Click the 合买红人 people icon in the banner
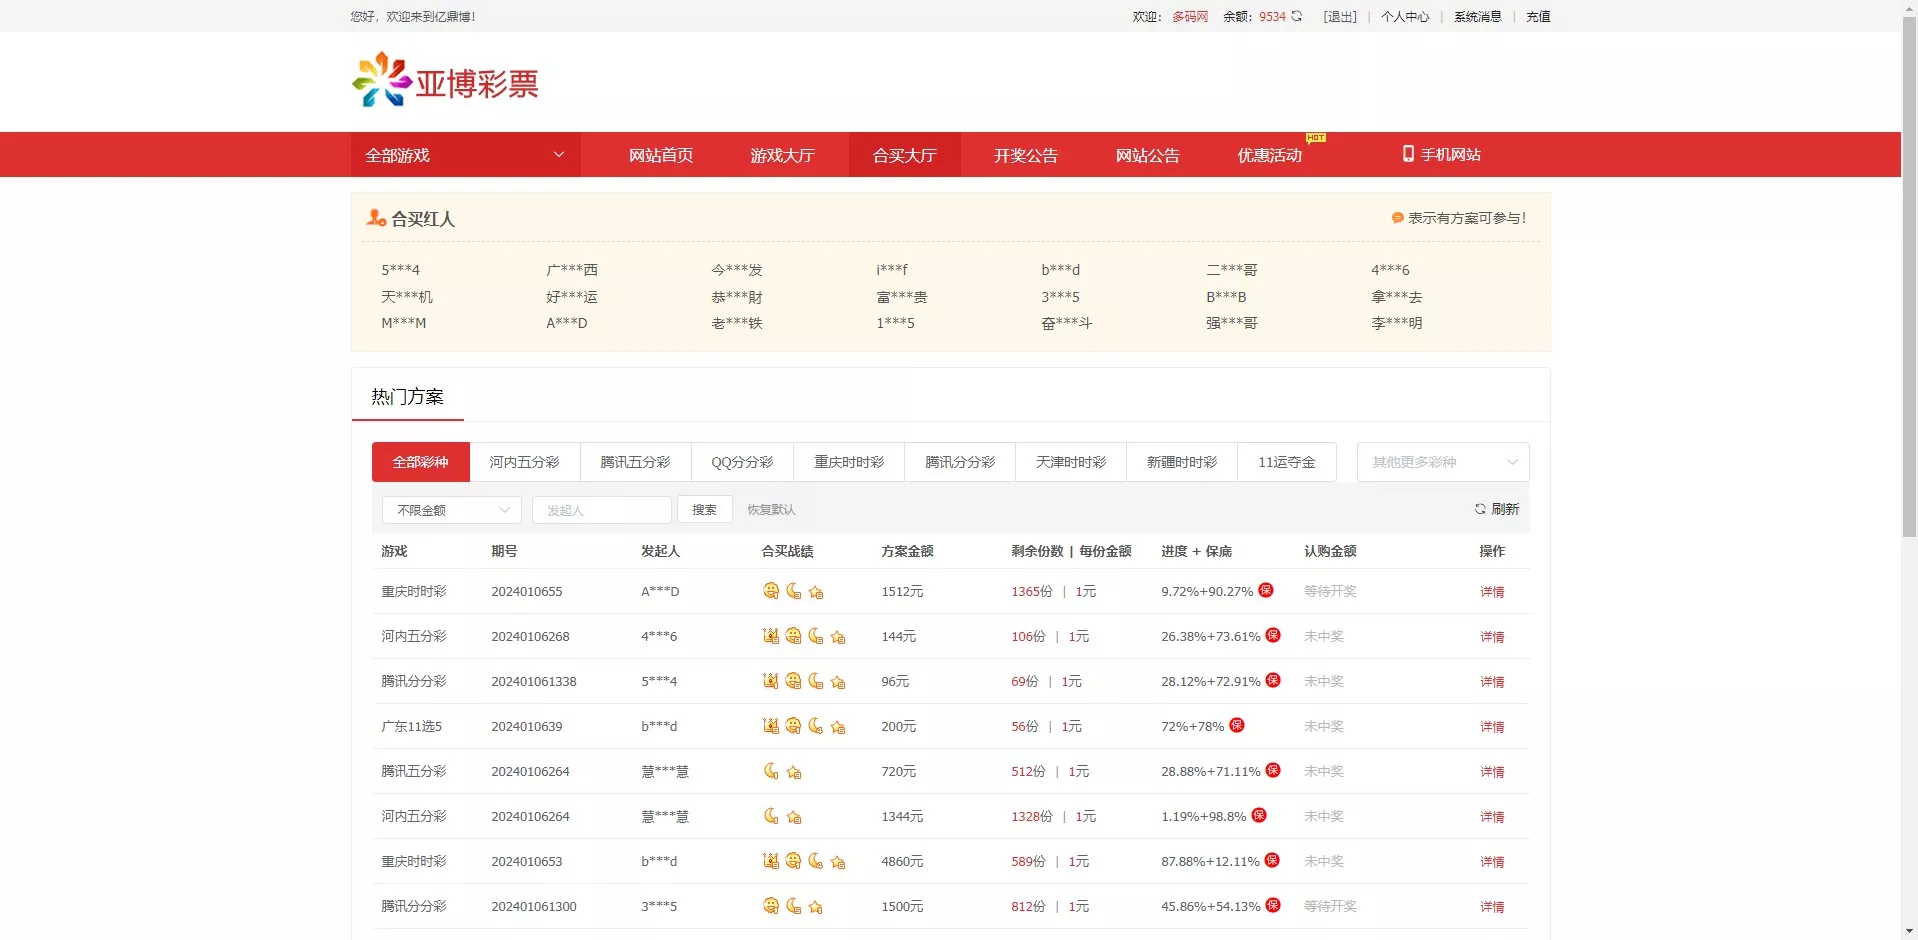This screenshot has width=1918, height=940. click(x=374, y=218)
